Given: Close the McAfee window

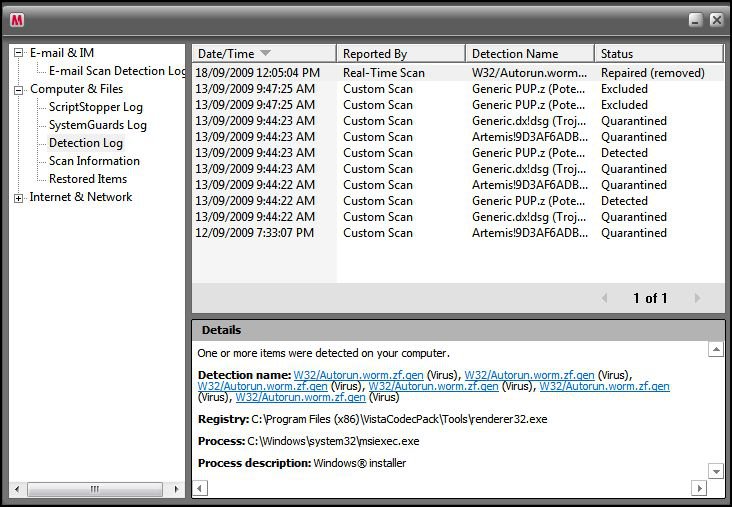Looking at the screenshot, I should (716, 20).
